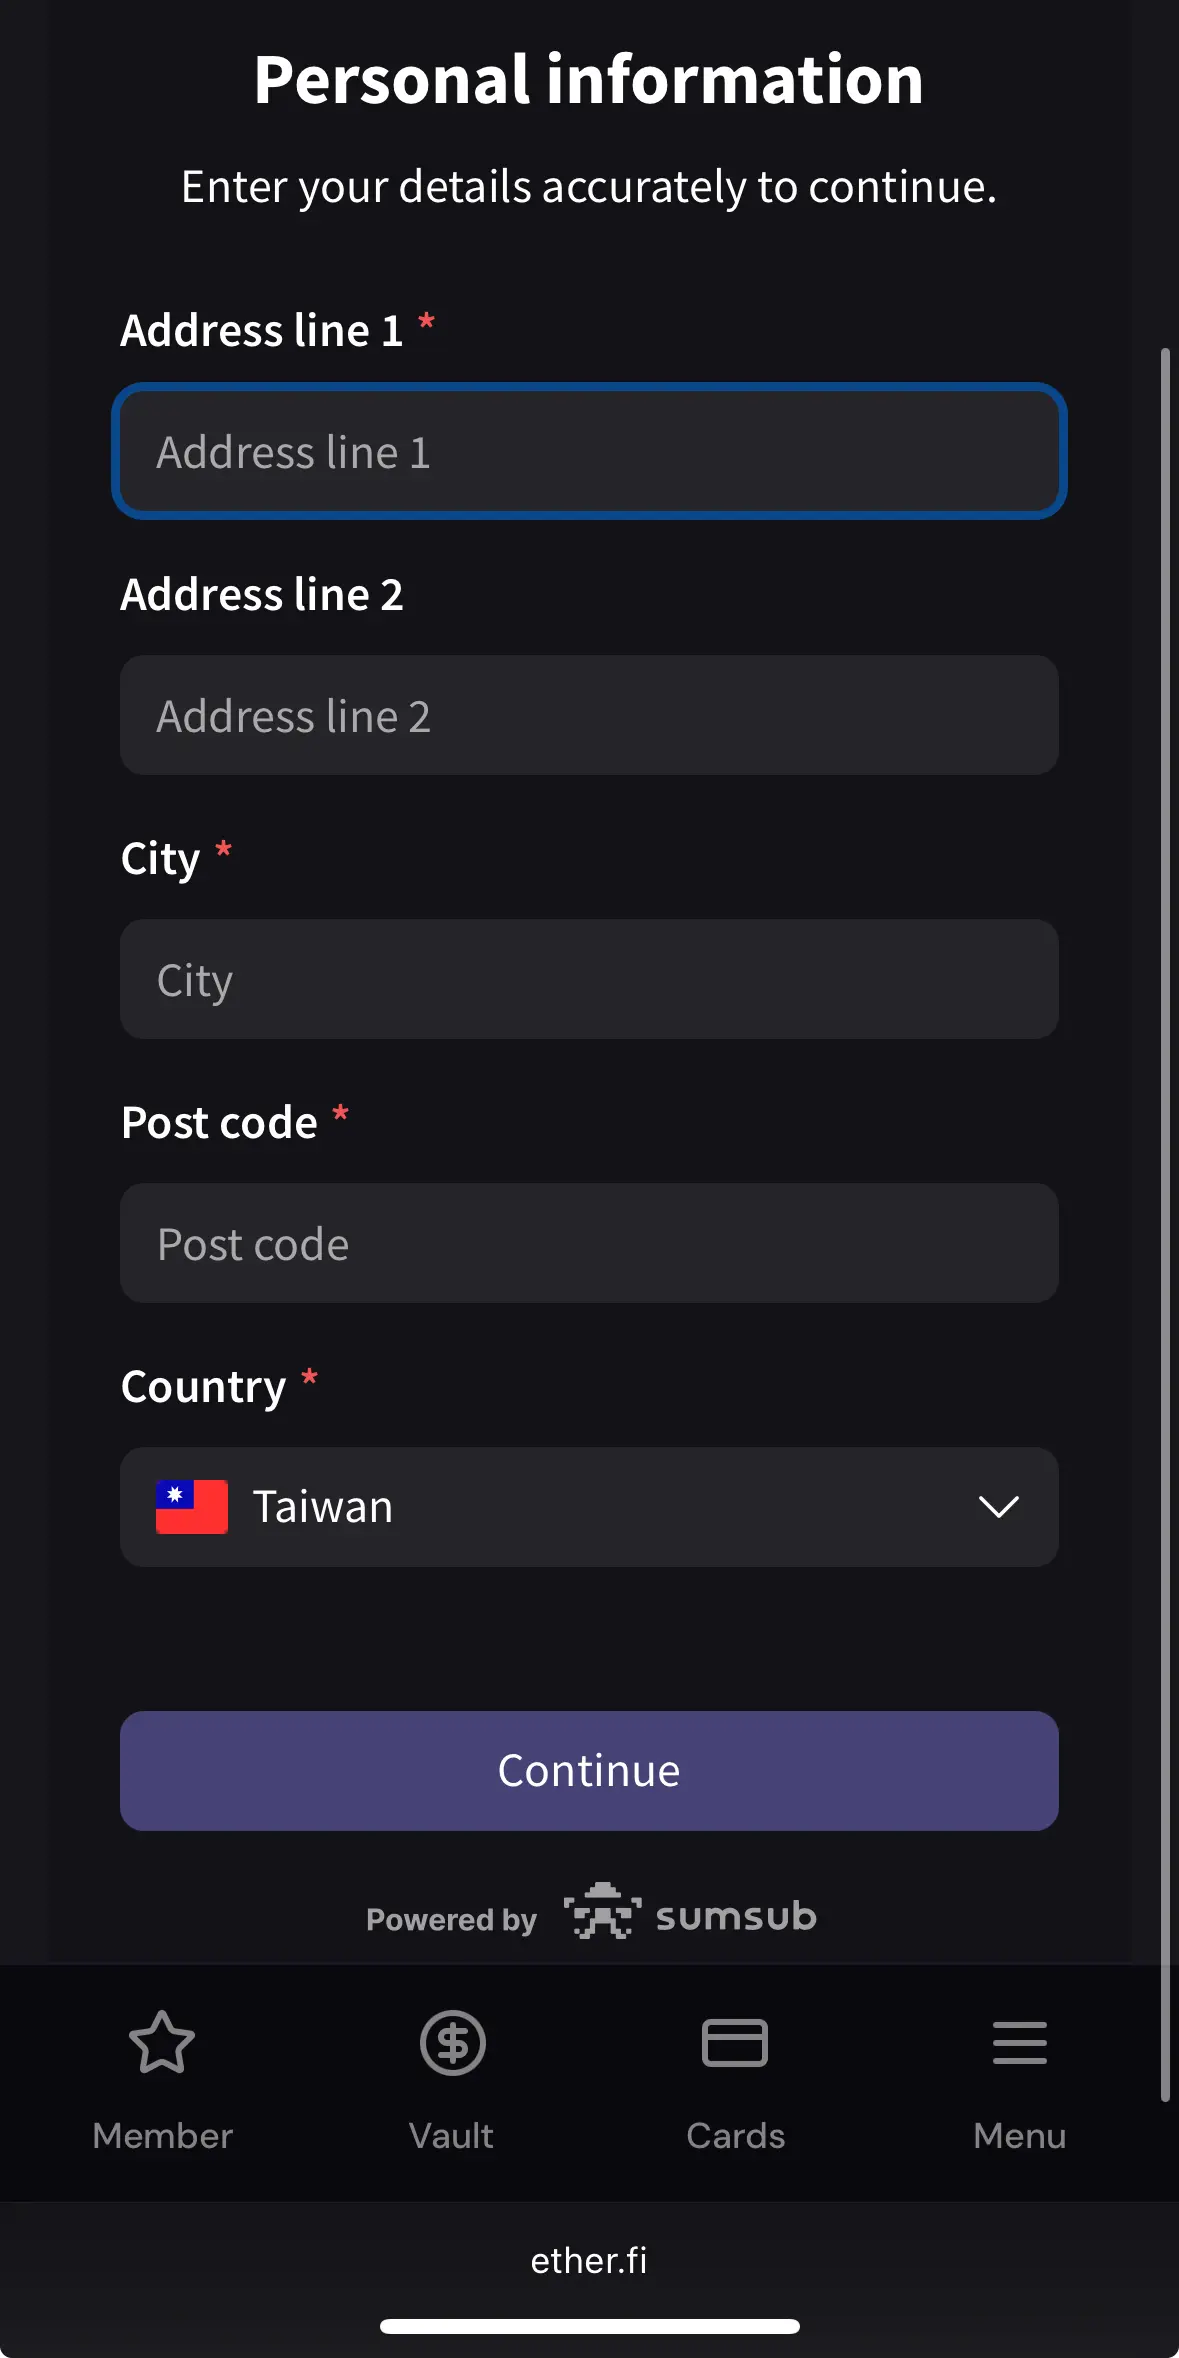Click the sumsub pixel logo icon
This screenshot has width=1179, height=2358.
[602, 1911]
